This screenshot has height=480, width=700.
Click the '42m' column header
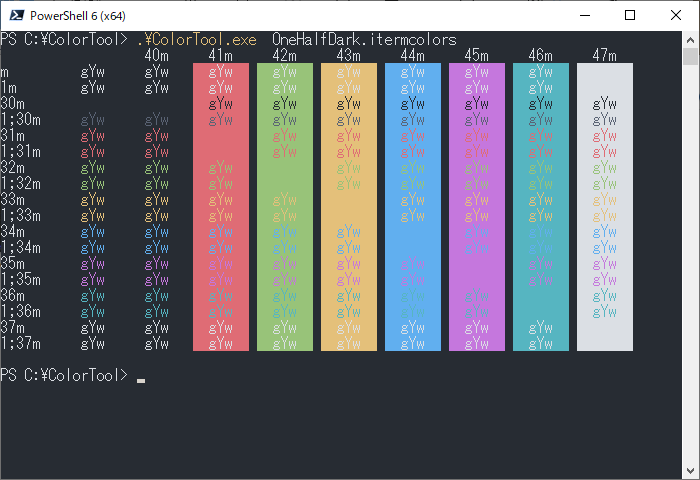tap(284, 56)
